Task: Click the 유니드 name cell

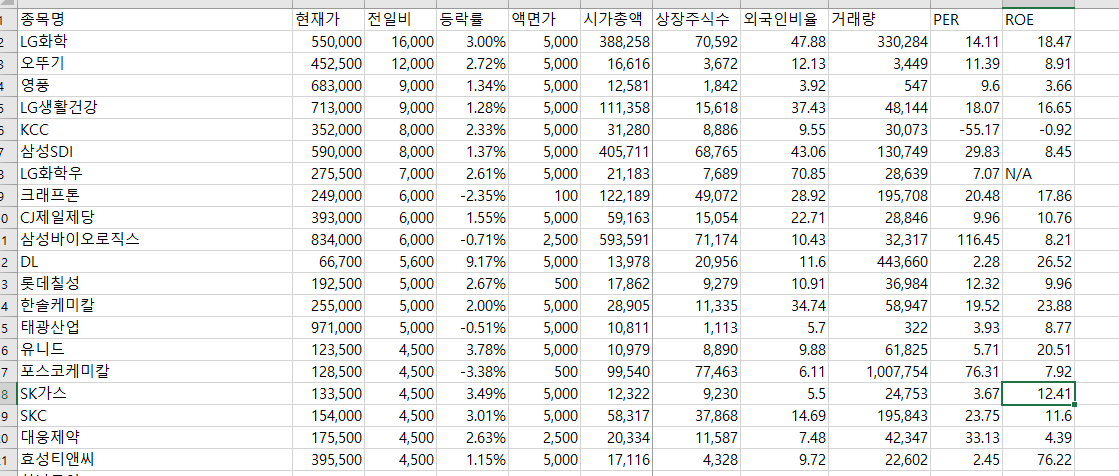Action: (154, 350)
